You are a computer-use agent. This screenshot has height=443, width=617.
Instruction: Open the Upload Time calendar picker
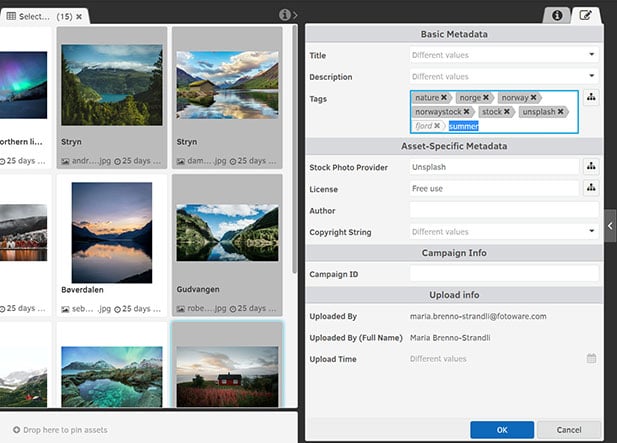(x=591, y=358)
